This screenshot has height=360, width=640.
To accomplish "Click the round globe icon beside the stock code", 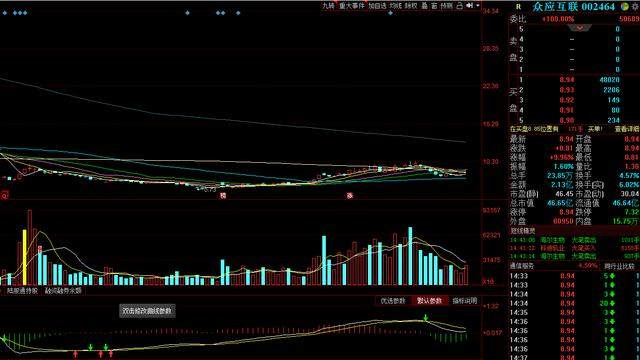I will point(624,7).
